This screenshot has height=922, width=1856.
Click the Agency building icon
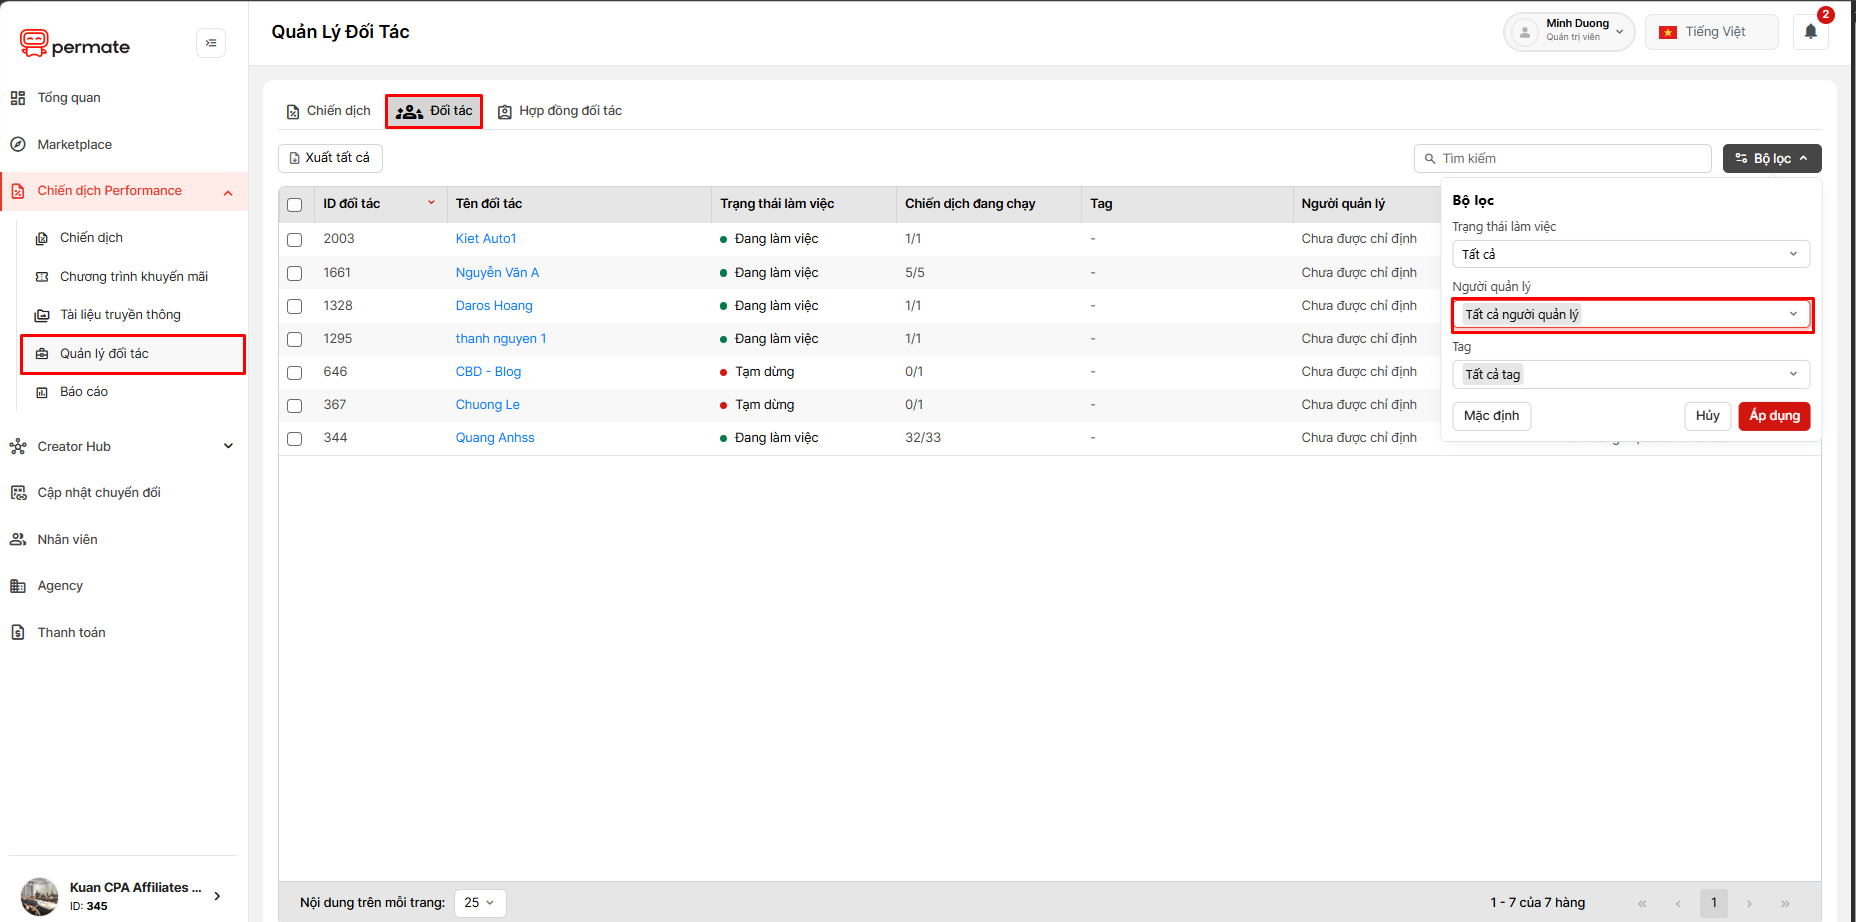pos(18,586)
